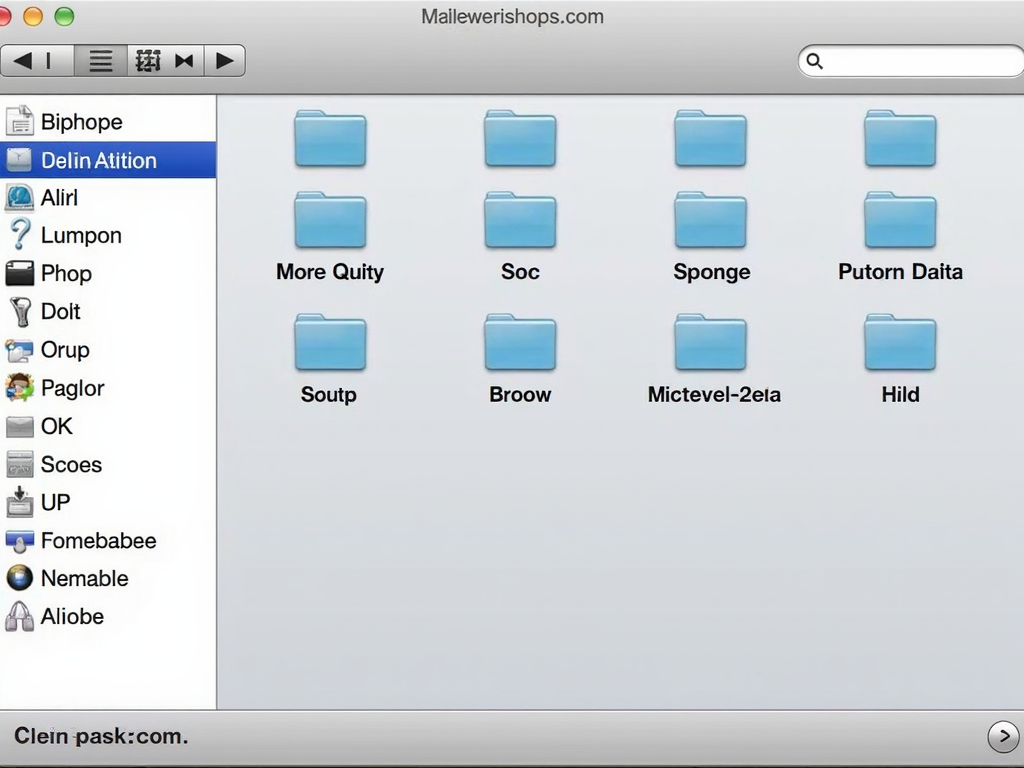This screenshot has width=1024, height=768.
Task: Click the forward arrow toolbar button
Action: [225, 61]
